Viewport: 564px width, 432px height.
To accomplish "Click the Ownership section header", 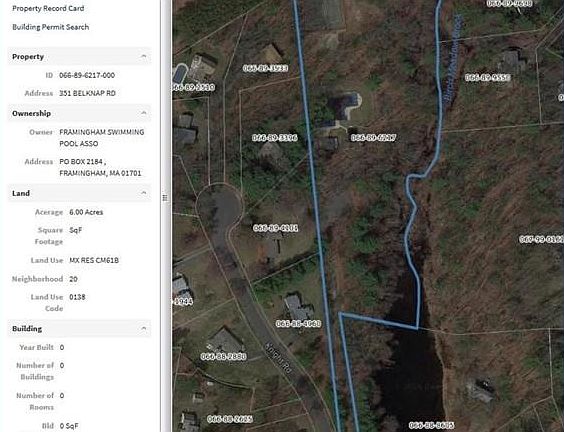I will click(79, 113).
